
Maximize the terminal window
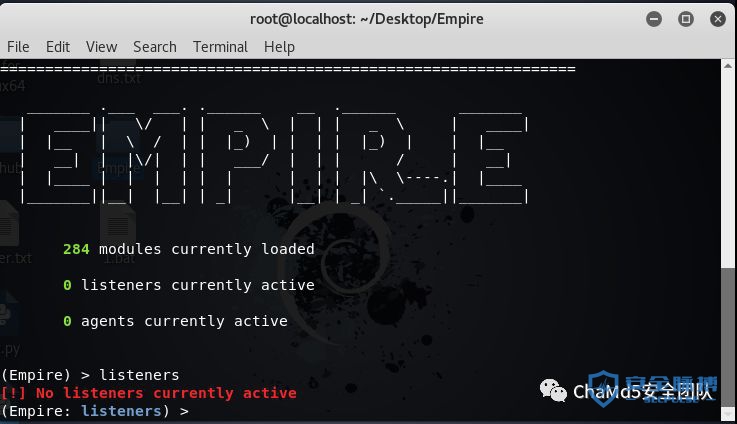coord(686,19)
